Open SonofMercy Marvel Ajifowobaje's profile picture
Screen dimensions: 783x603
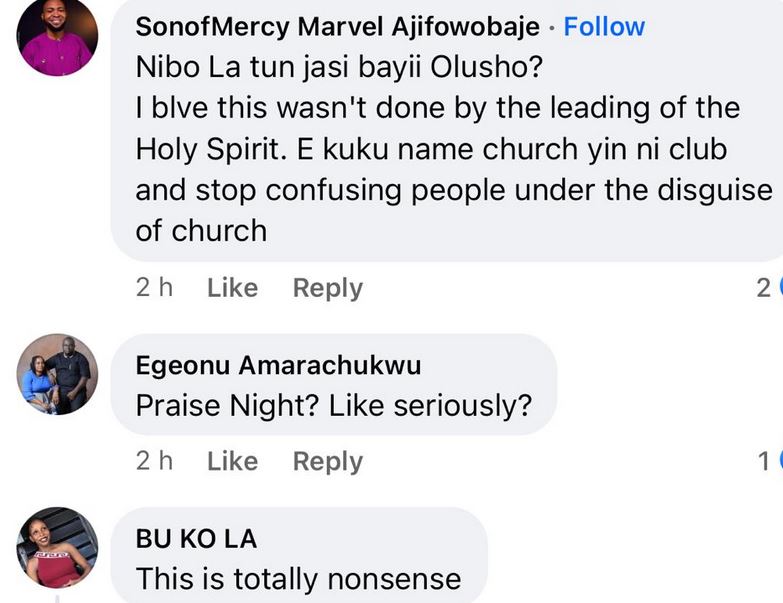pos(58,36)
